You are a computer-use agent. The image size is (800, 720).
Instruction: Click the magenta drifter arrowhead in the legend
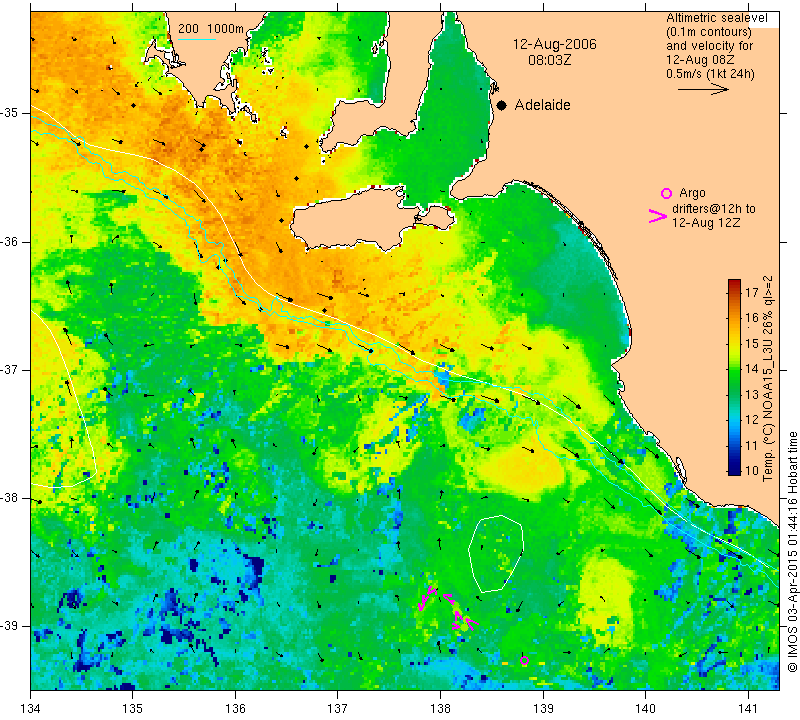click(658, 216)
